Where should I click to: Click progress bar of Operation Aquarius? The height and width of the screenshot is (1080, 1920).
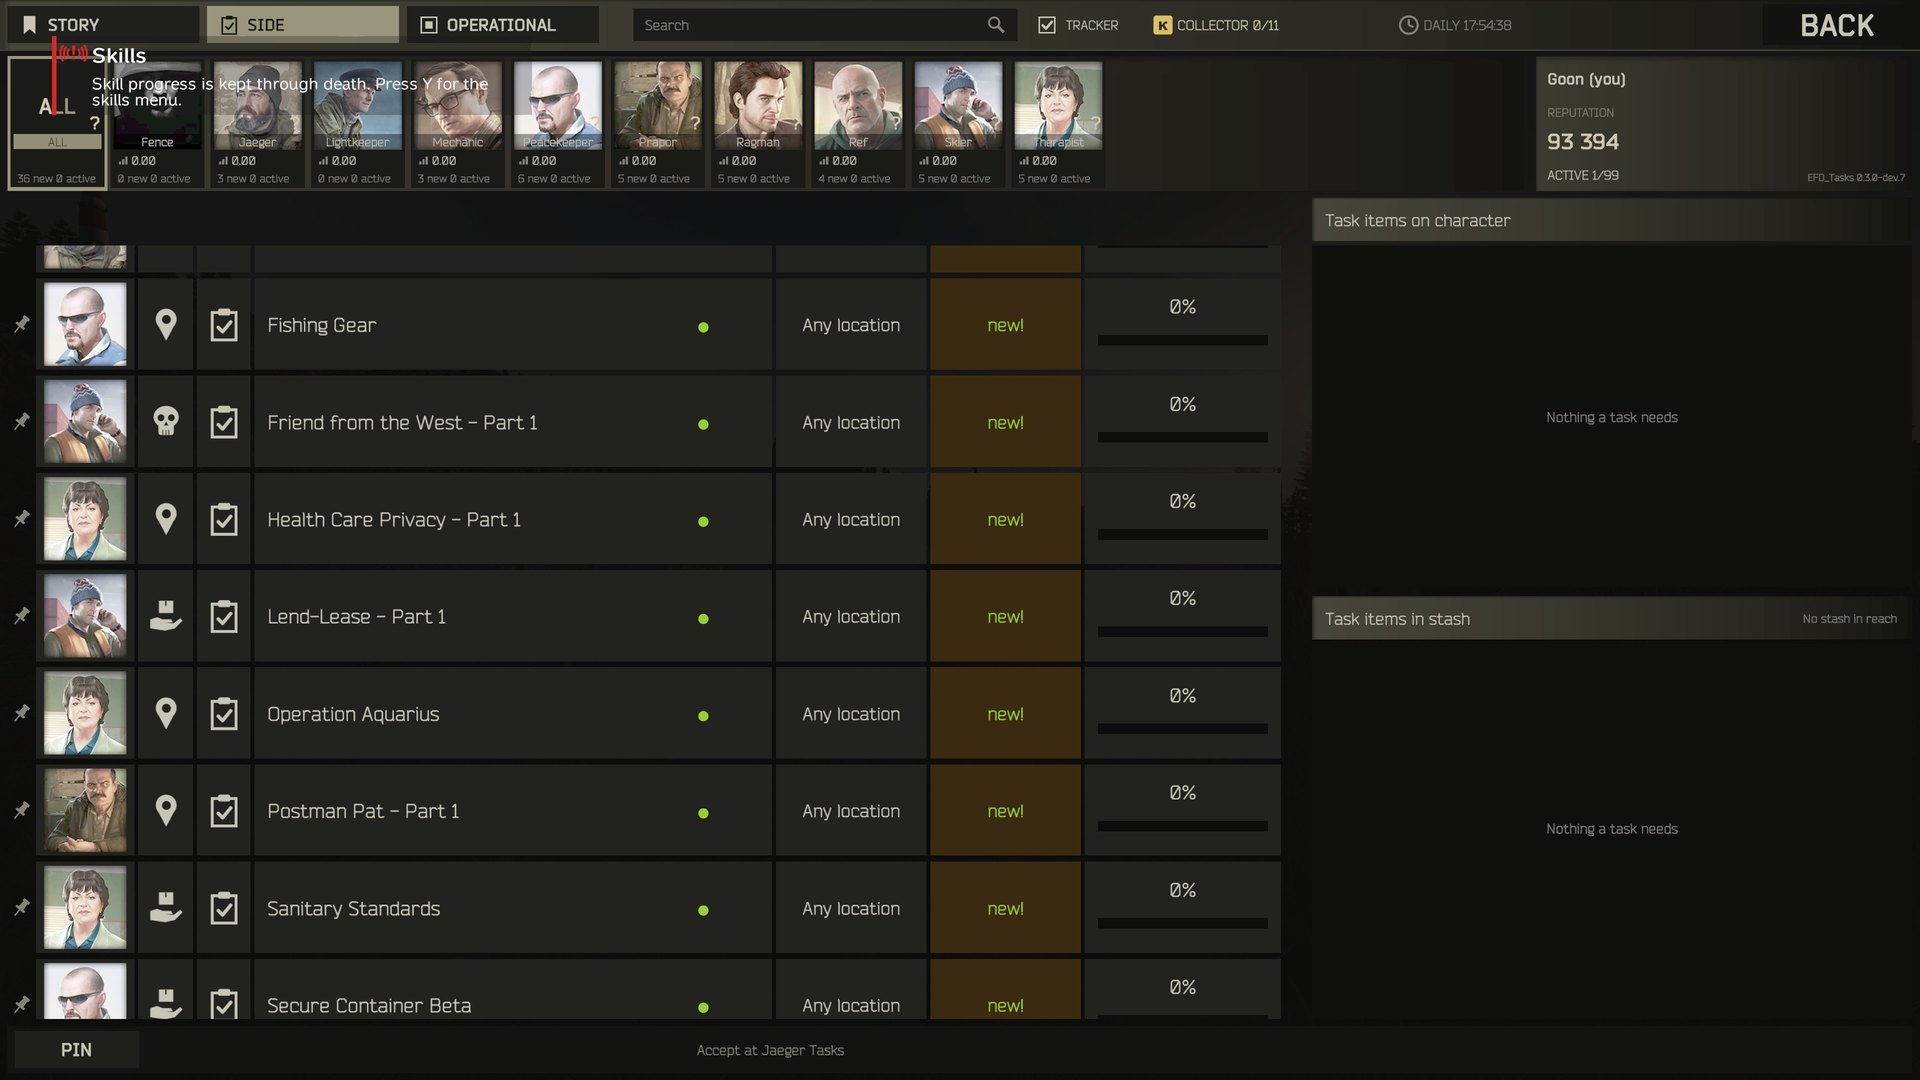[x=1182, y=729]
